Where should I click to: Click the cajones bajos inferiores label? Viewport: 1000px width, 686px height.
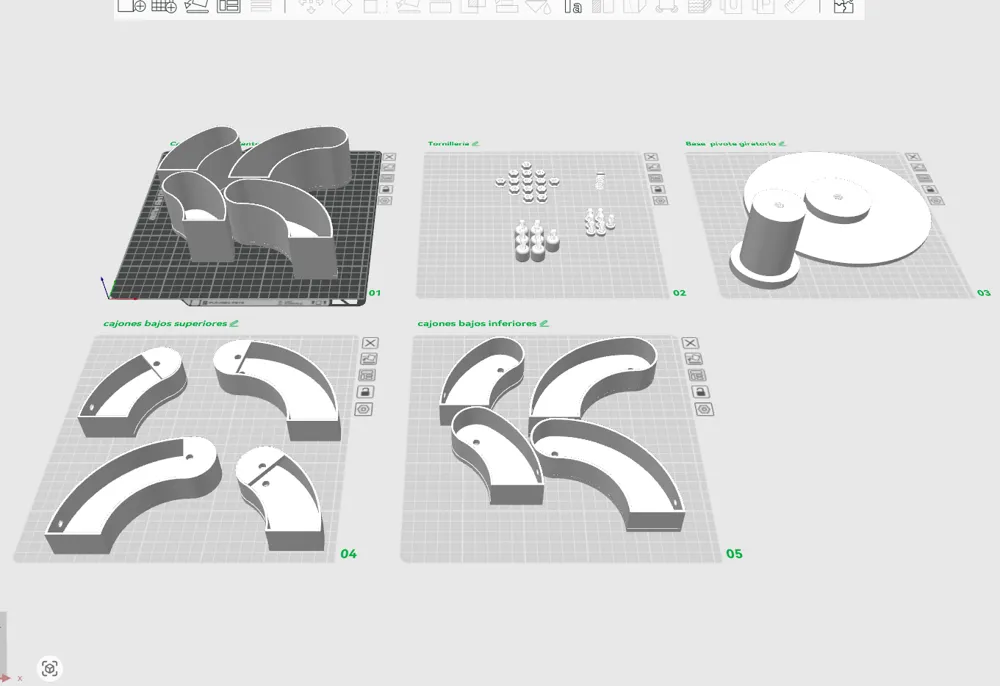tap(477, 323)
